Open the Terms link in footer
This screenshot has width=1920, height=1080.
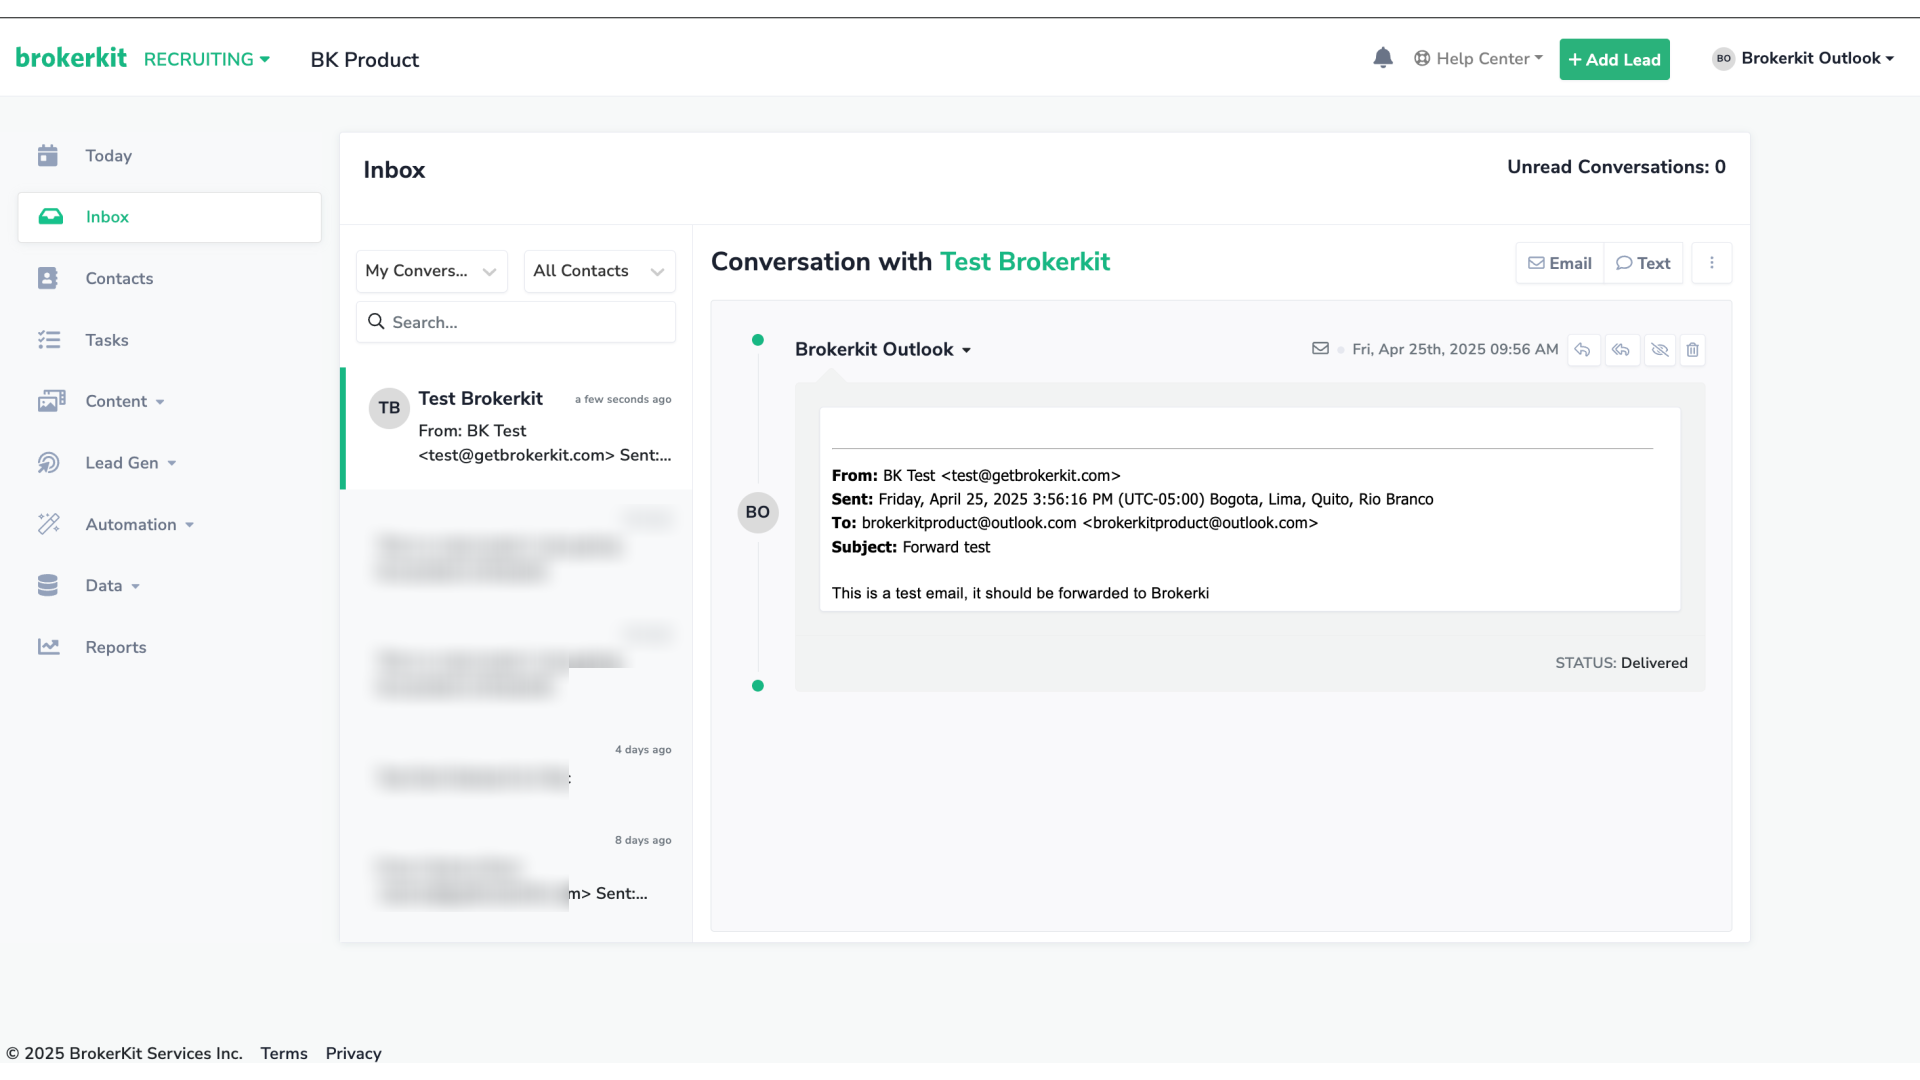tap(284, 1053)
